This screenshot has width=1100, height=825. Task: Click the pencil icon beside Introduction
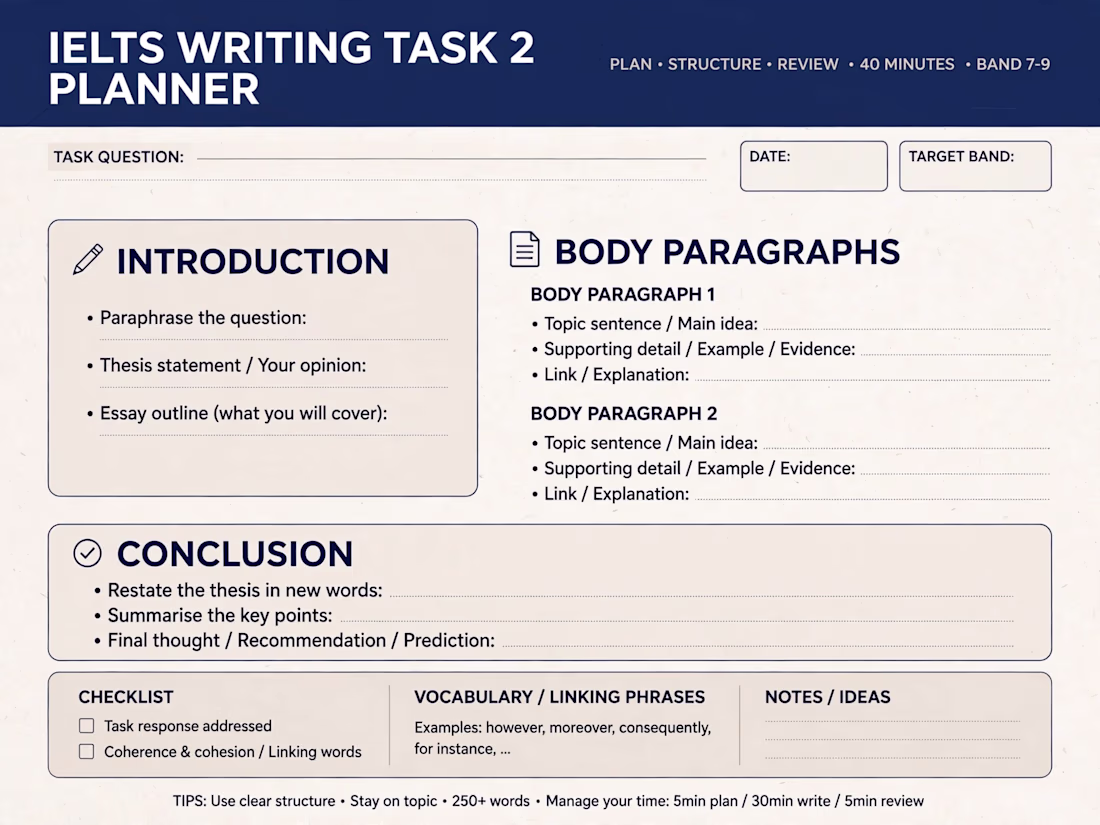(88, 260)
